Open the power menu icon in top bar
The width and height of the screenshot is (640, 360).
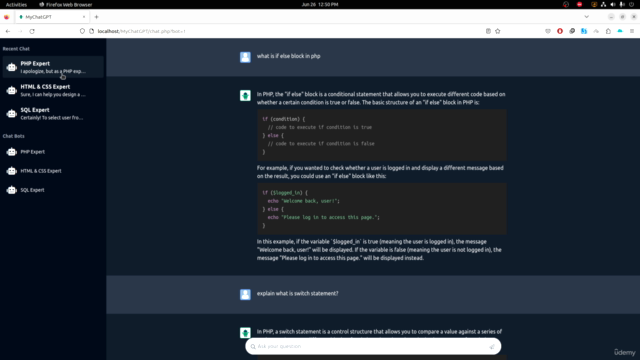(x=631, y=4)
